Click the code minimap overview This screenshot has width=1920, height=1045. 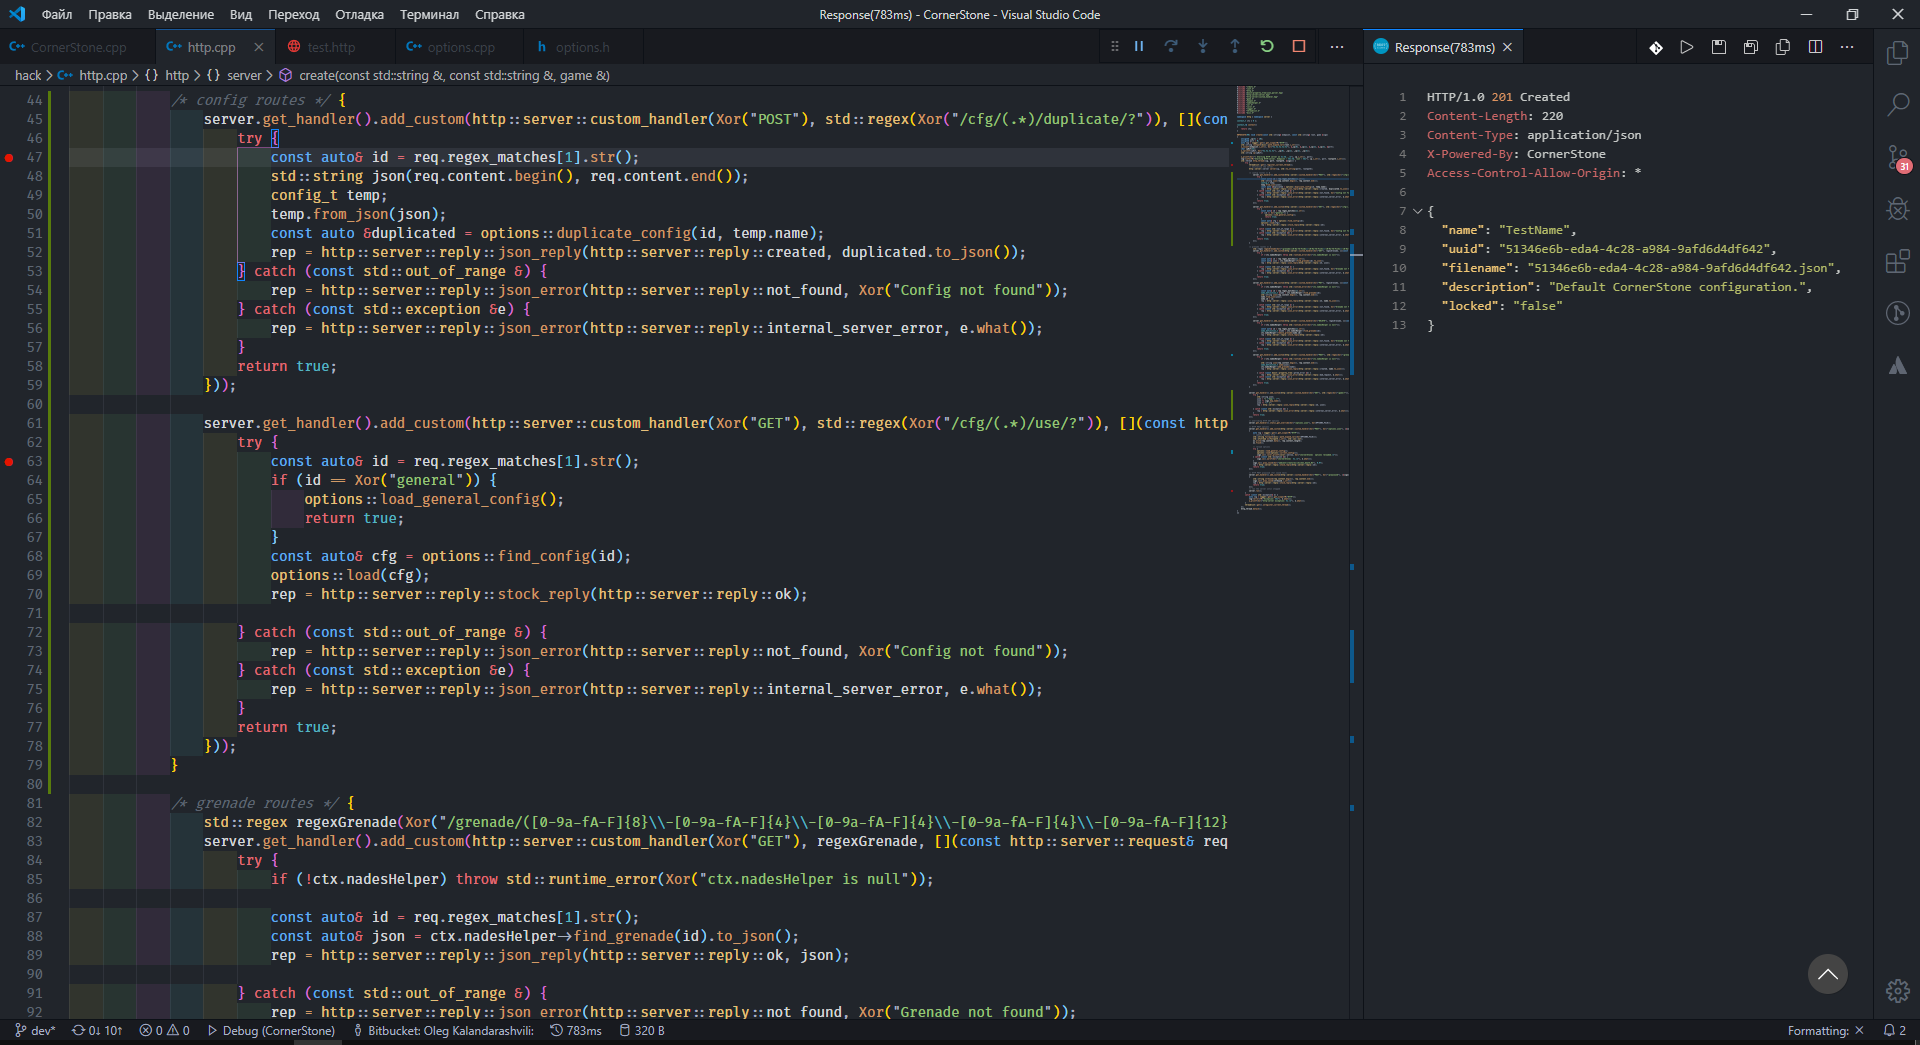(1293, 300)
